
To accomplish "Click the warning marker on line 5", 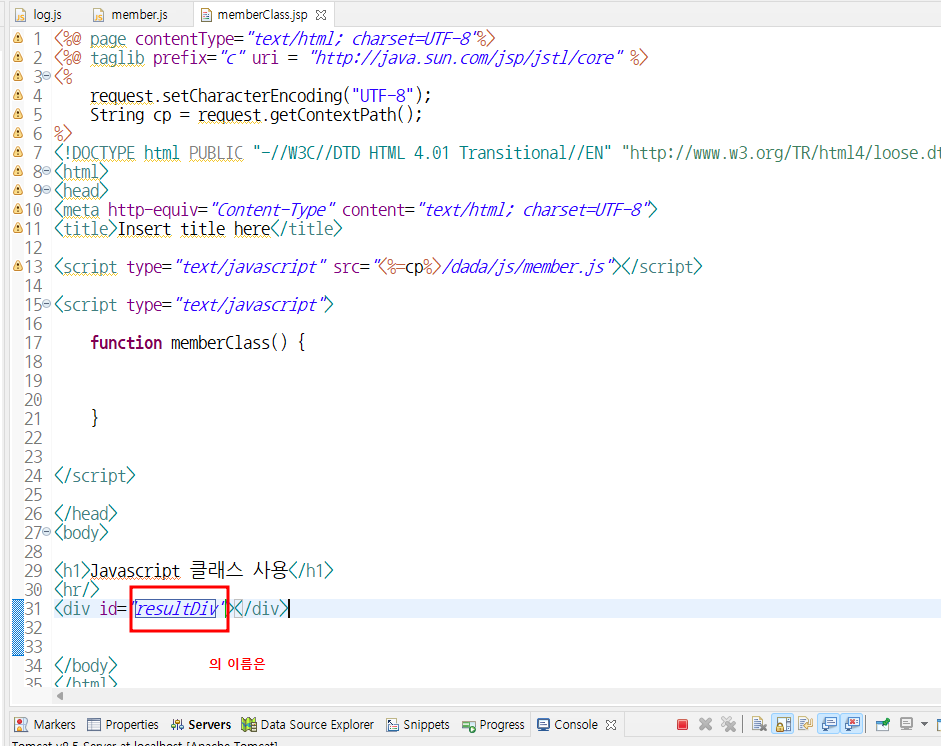I will click(x=18, y=114).
